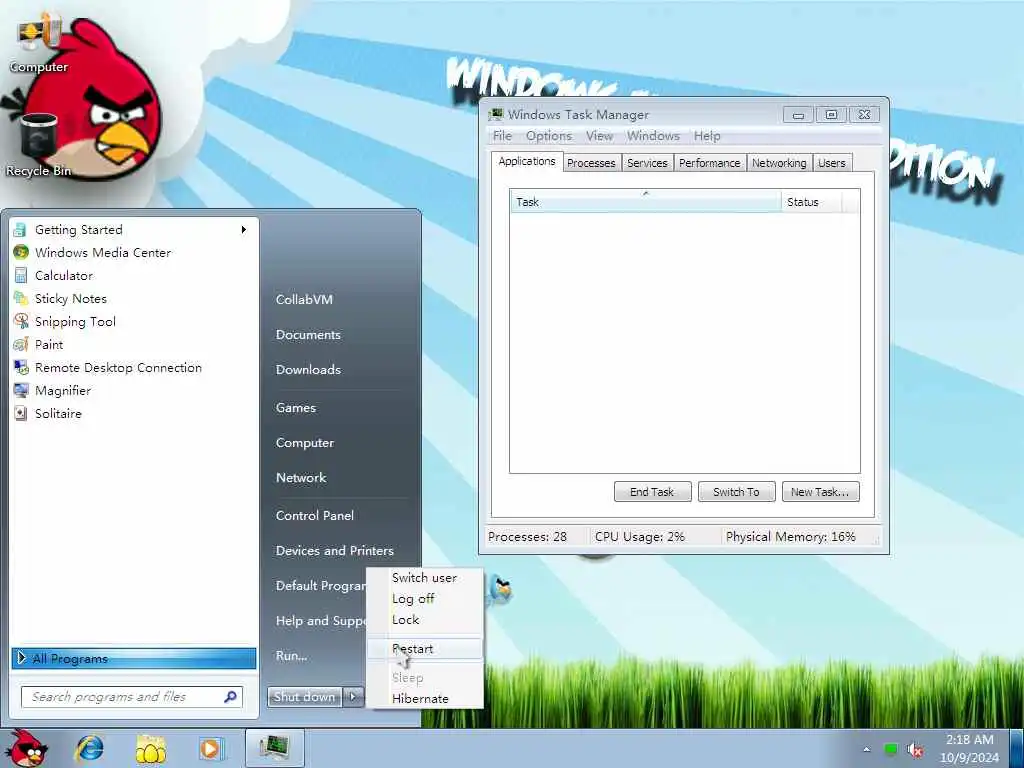1024x768 pixels.
Task: Switch to the Processes tab
Action: click(591, 163)
